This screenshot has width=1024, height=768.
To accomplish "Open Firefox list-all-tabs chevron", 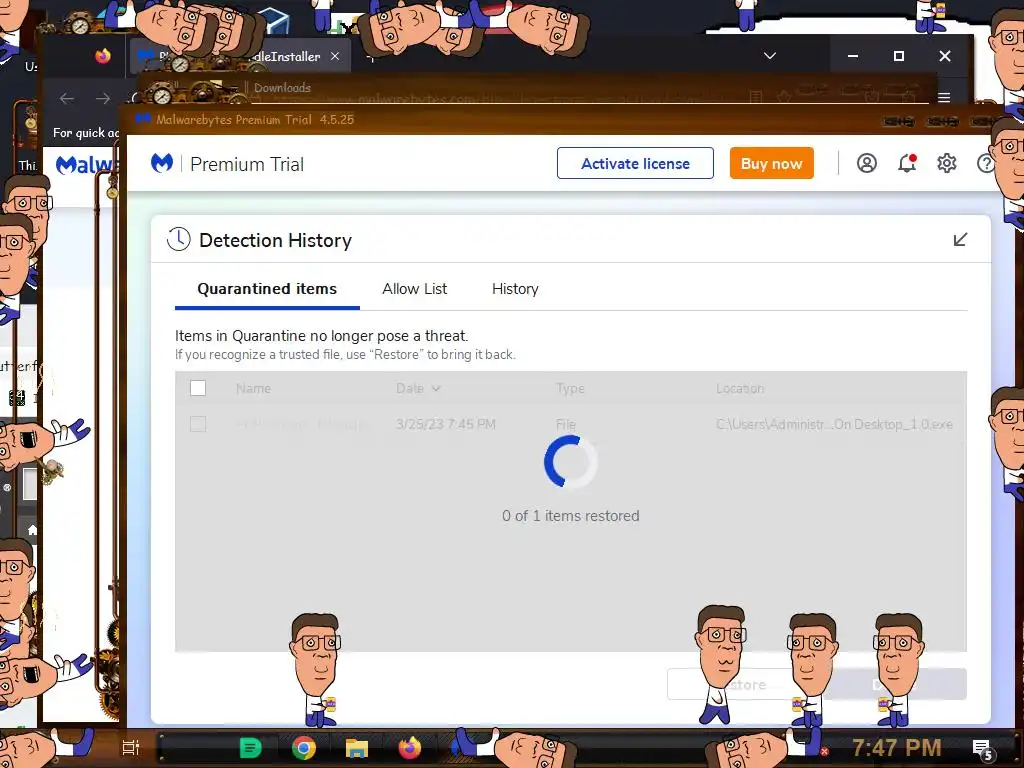I will (770, 56).
